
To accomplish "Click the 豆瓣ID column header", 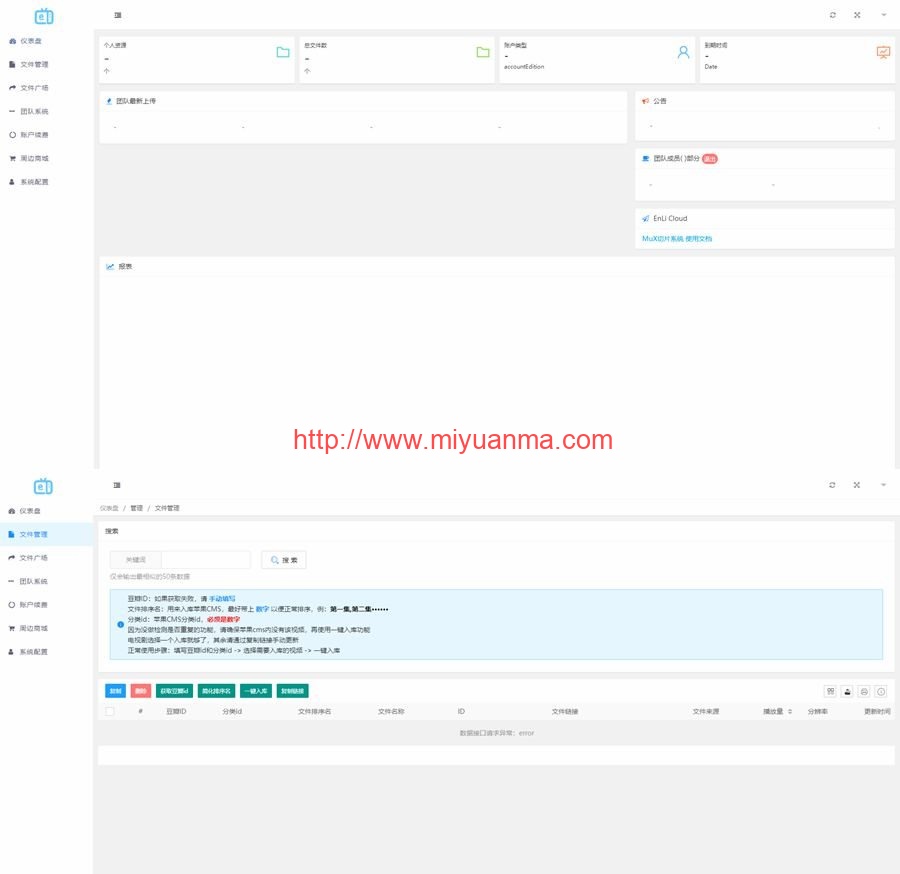I will coord(176,712).
